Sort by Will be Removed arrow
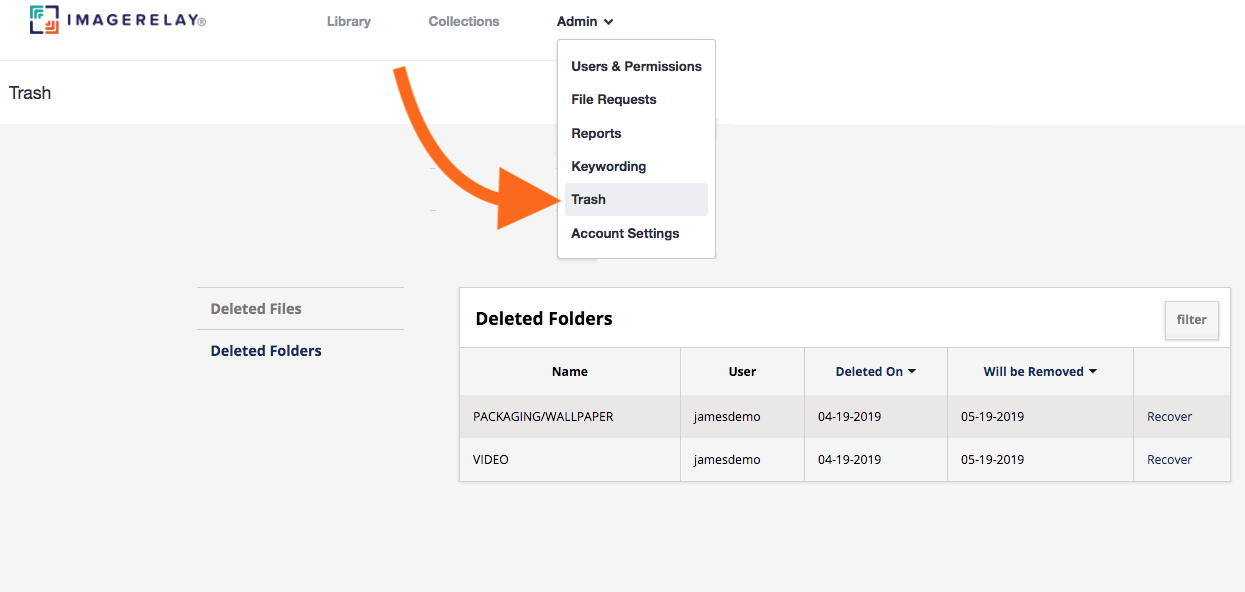1245x592 pixels. pyautogui.click(x=1093, y=371)
